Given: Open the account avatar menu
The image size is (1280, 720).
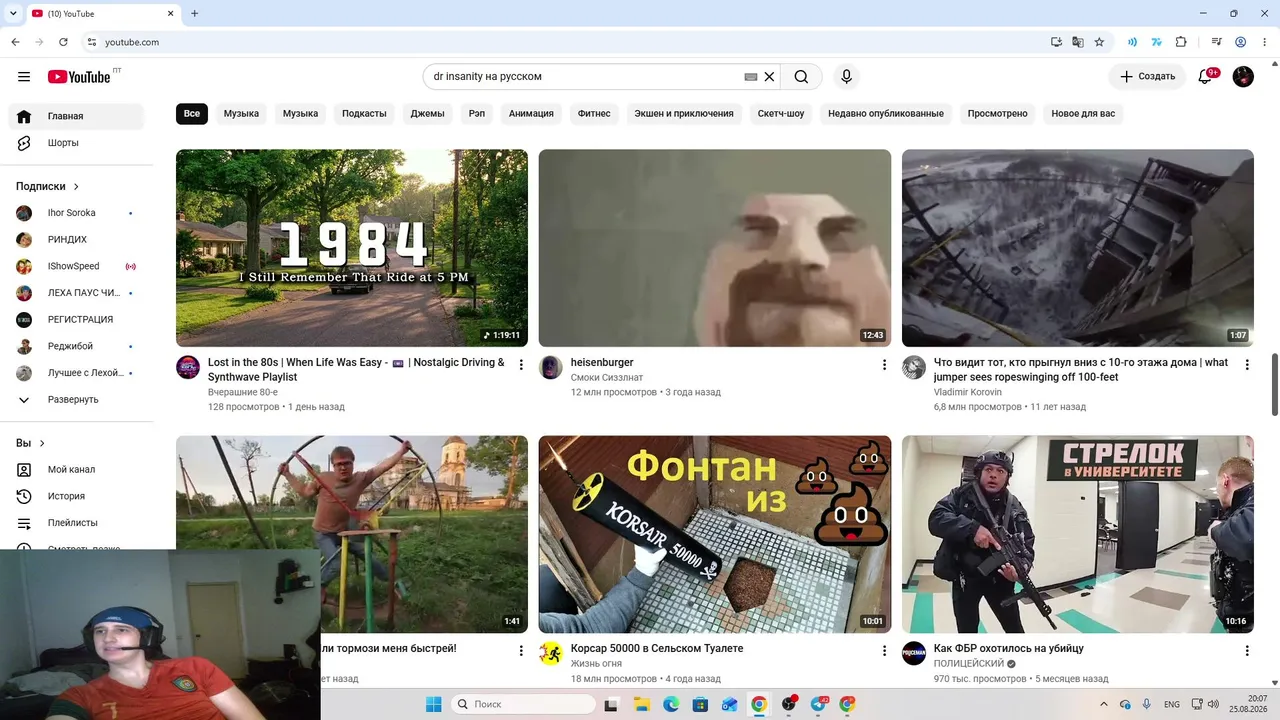Looking at the screenshot, I should pos(1243,77).
